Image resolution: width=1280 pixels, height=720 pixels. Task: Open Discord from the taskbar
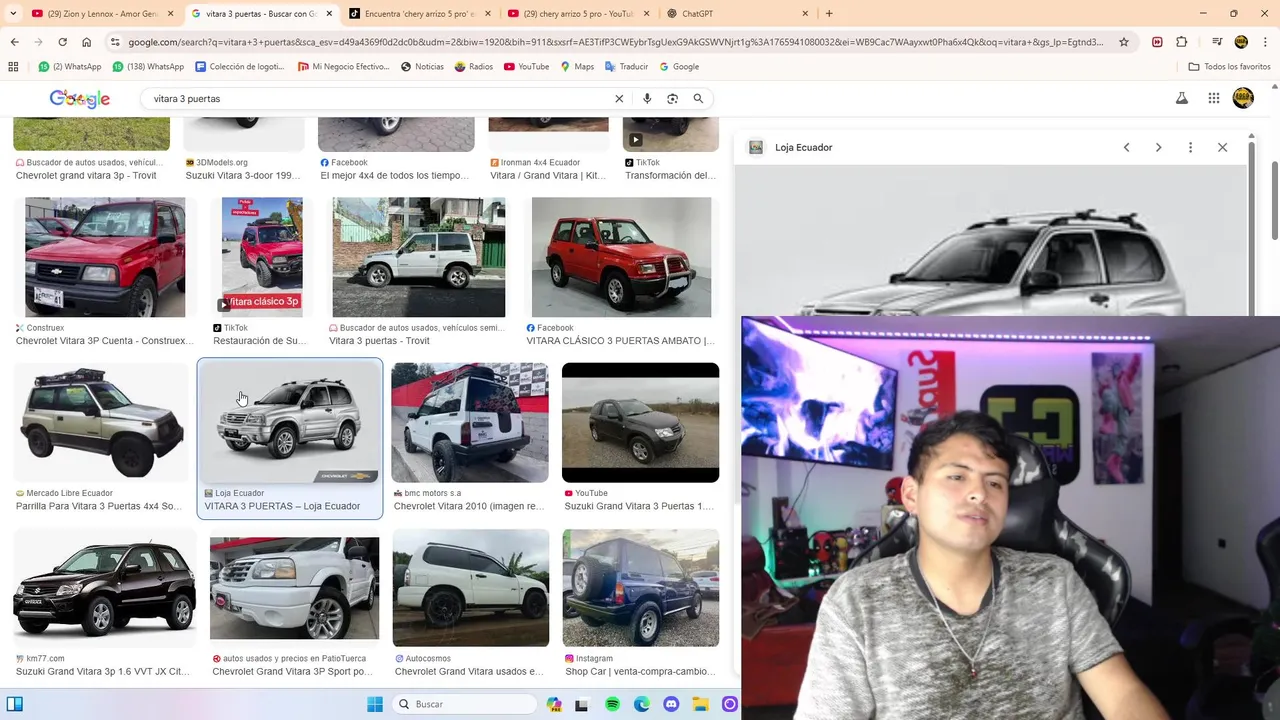click(x=671, y=704)
